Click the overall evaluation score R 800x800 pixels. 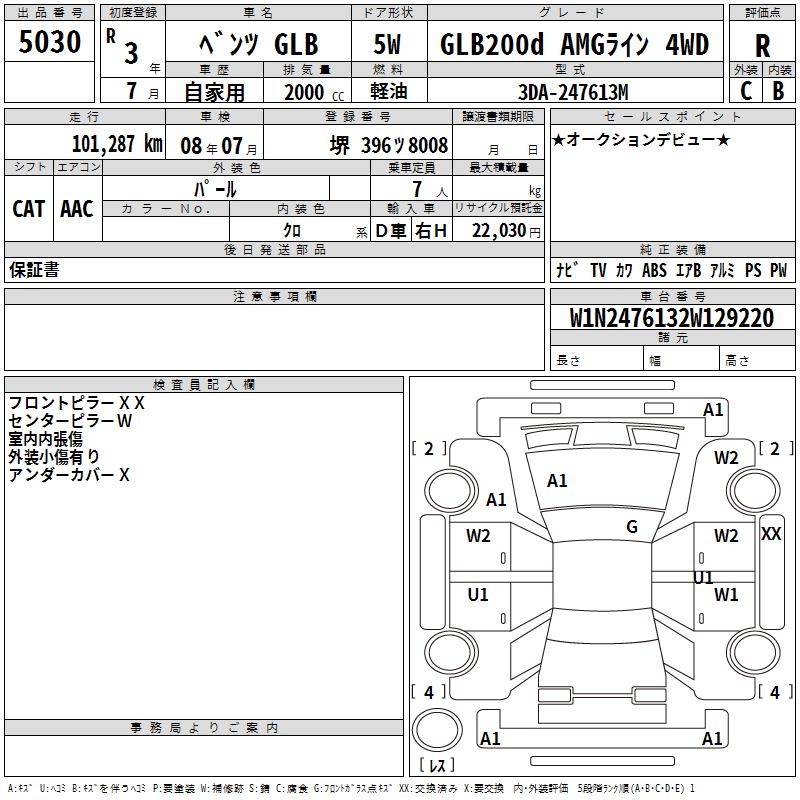pyautogui.click(x=762, y=46)
